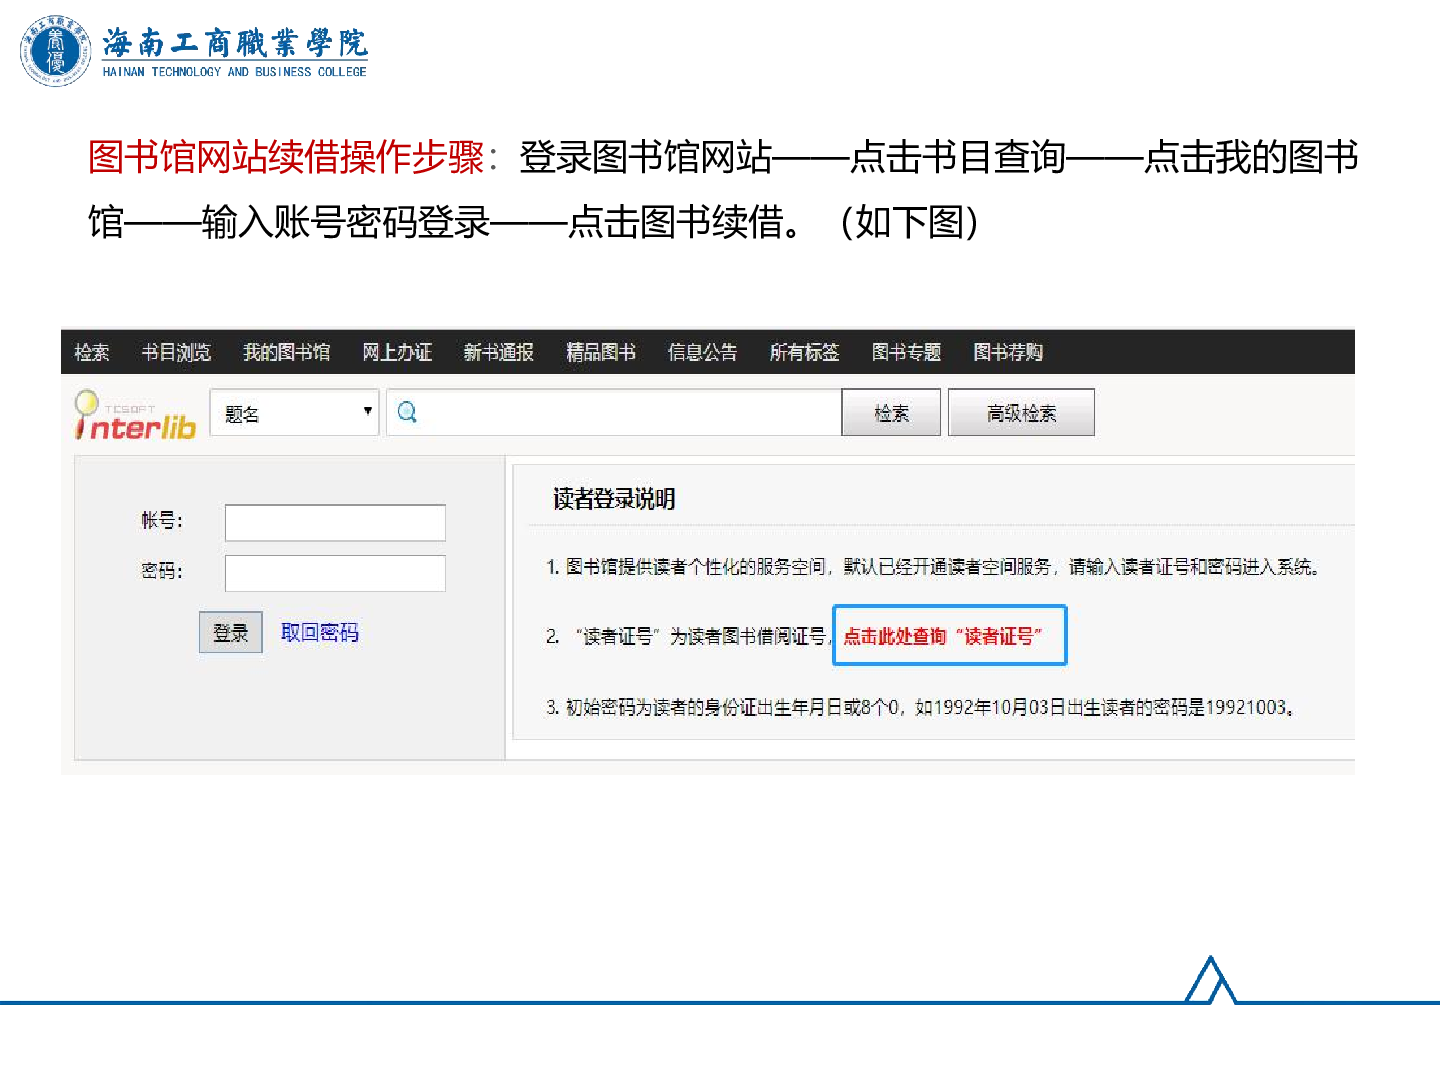Navigate to 精品图书
Viewport: 1440px width, 1080px height.
(601, 352)
